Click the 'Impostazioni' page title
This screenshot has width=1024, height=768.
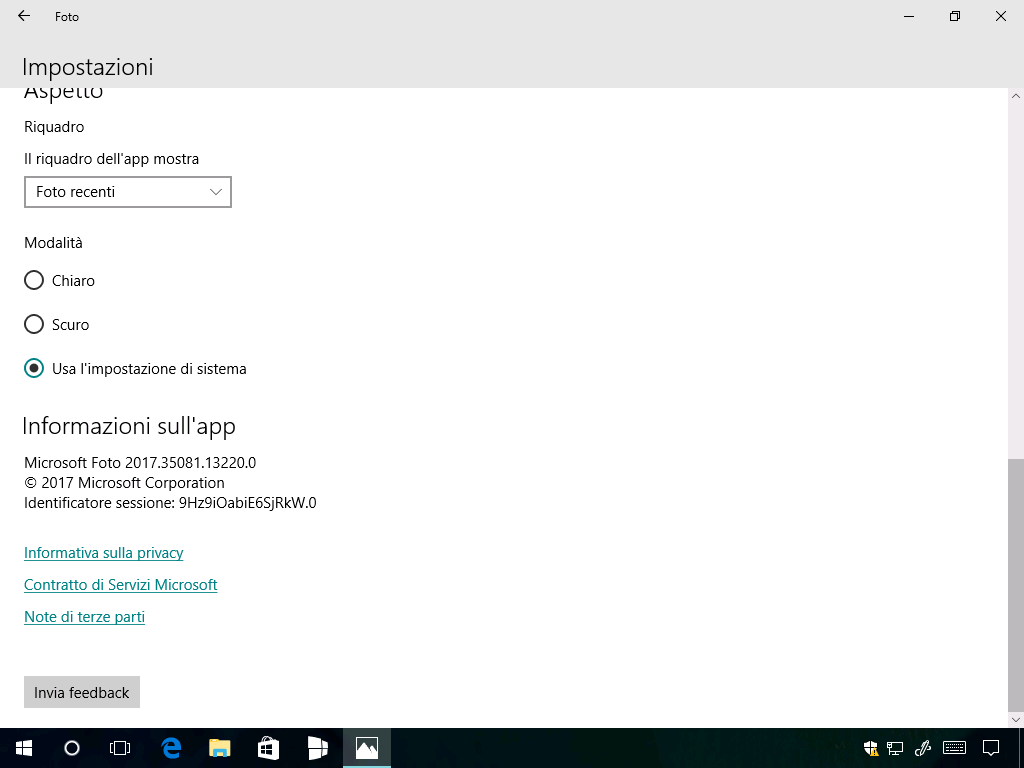(x=88, y=67)
